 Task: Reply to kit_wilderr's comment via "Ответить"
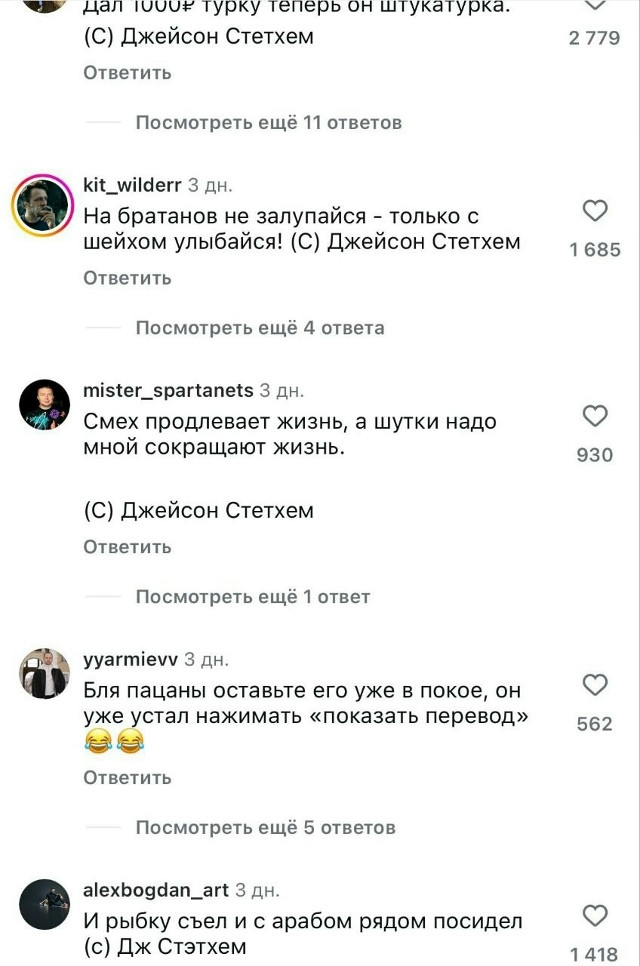pyautogui.click(x=127, y=278)
